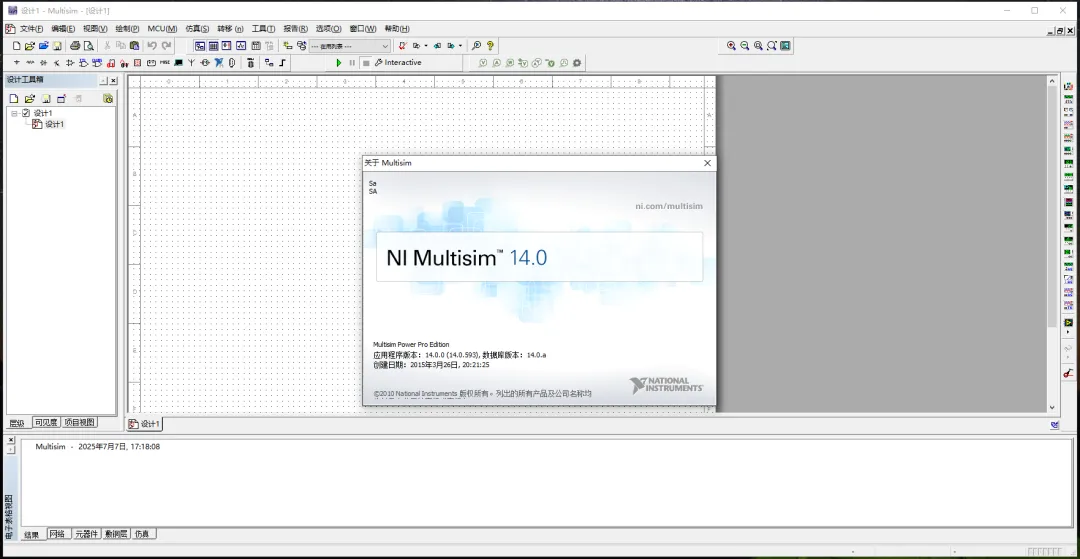Viewport: 1080px width, 559px height.
Task: Switch to the 元器件 spreadsheet tab
Action: point(87,534)
